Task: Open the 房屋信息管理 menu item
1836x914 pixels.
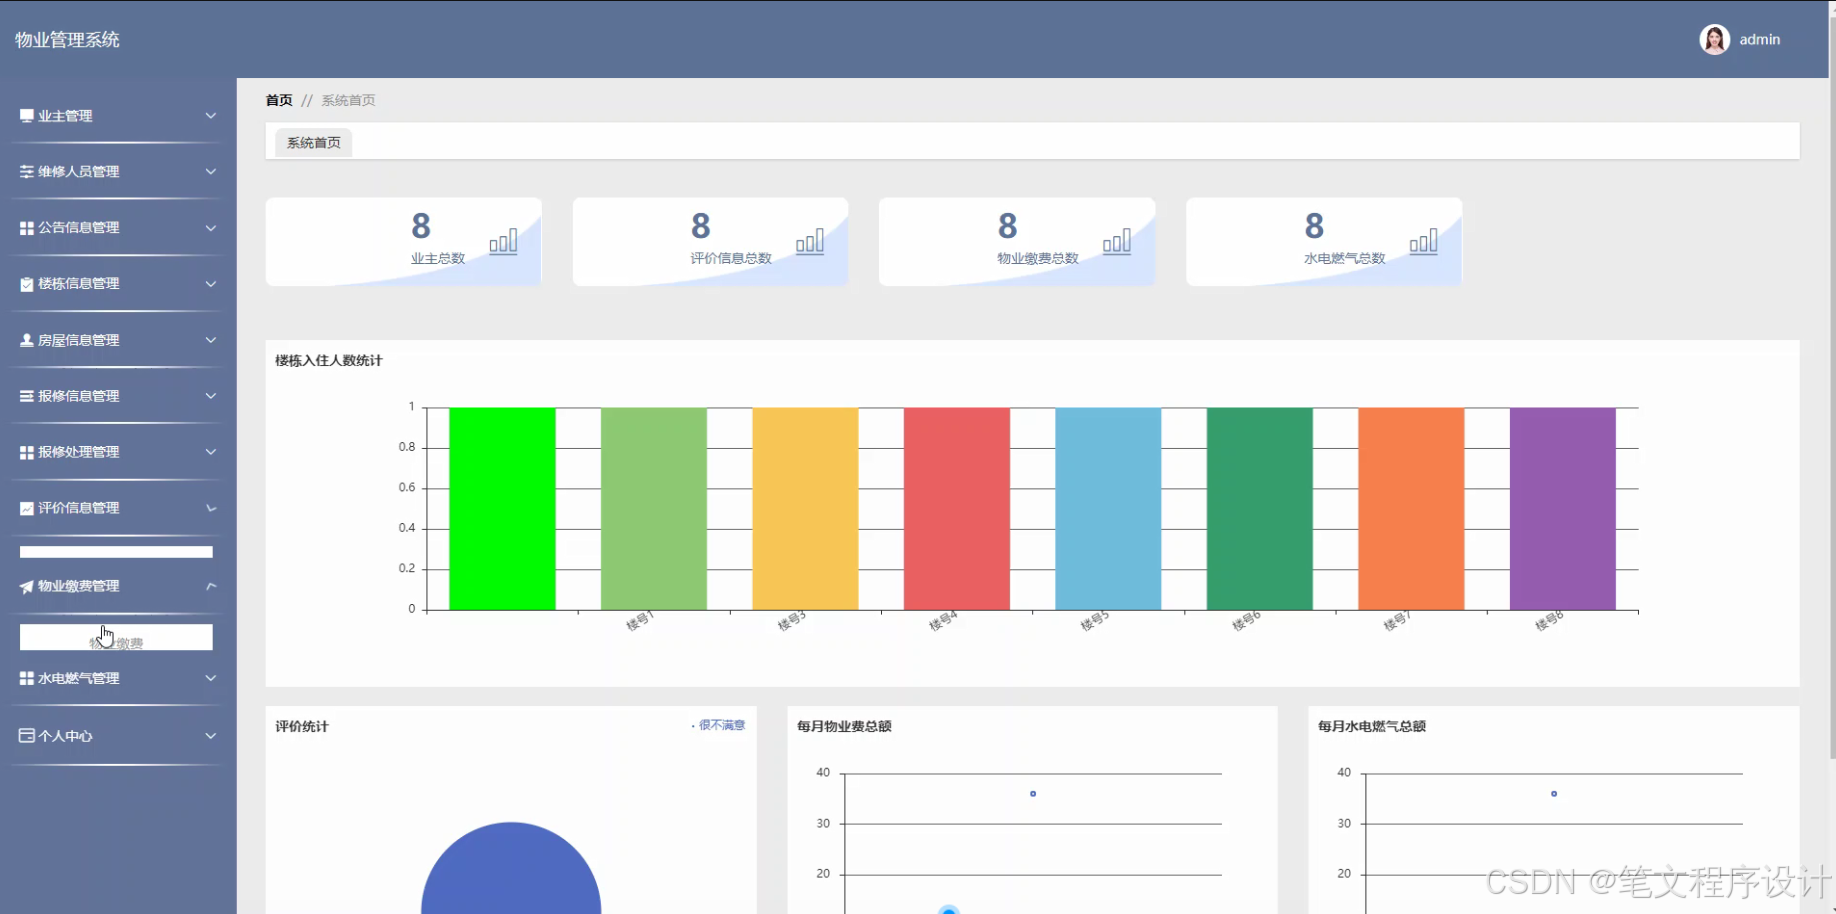Action: pos(118,340)
